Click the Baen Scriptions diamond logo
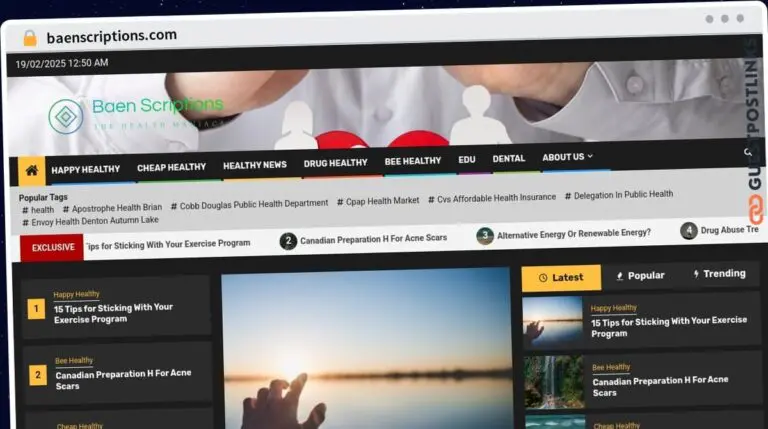The width and height of the screenshot is (768, 429). 66,117
